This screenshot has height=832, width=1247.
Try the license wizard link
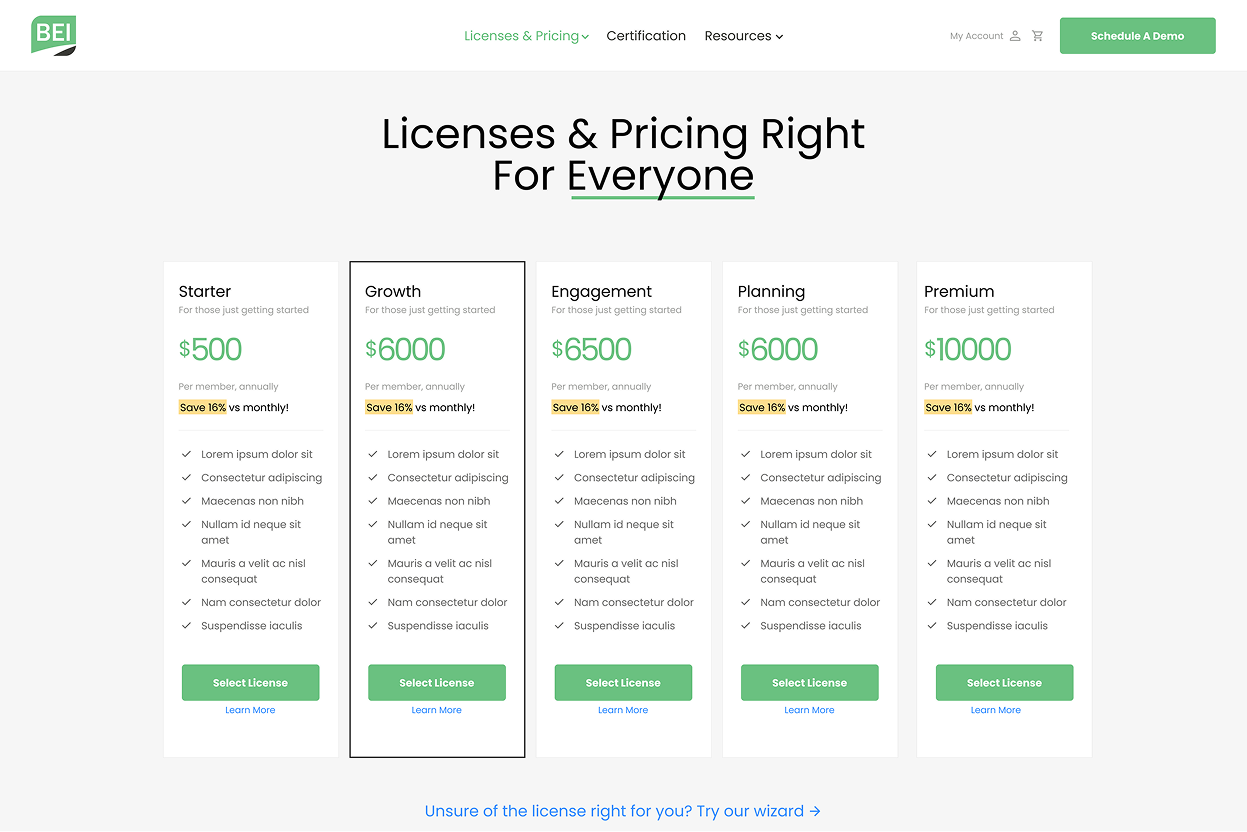pyautogui.click(x=623, y=811)
